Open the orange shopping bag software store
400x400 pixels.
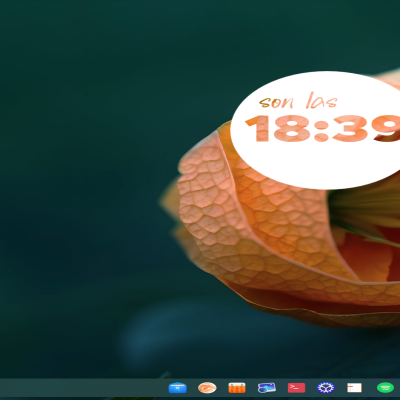tap(237, 388)
